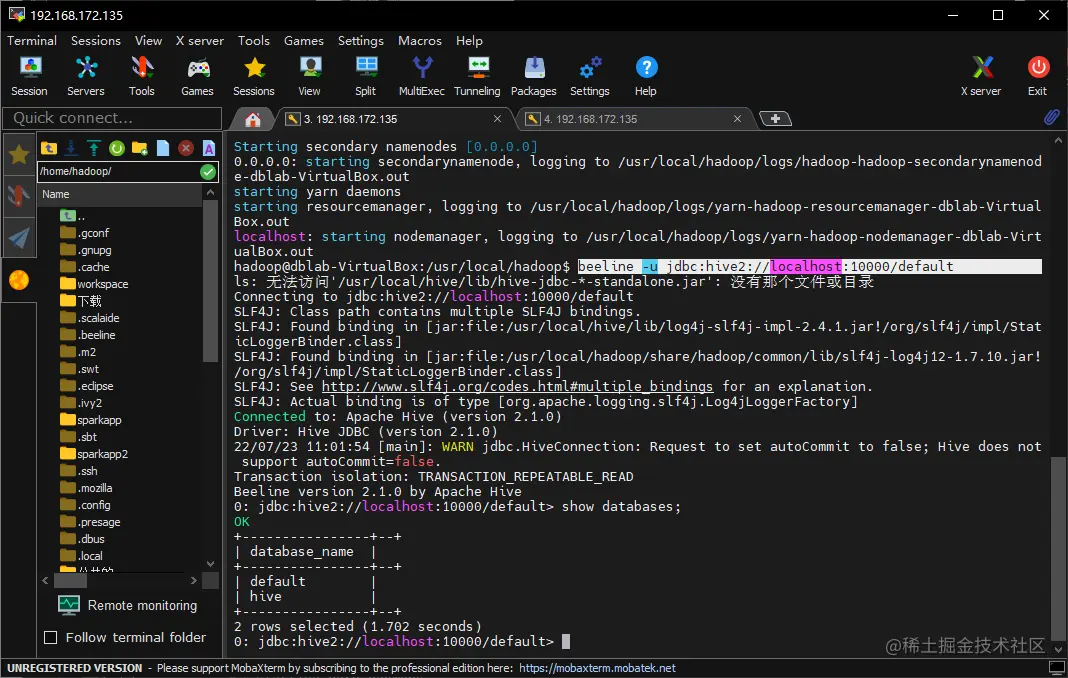This screenshot has width=1068, height=678.
Task: Open the Terminal menu
Action: pyautogui.click(x=32, y=41)
